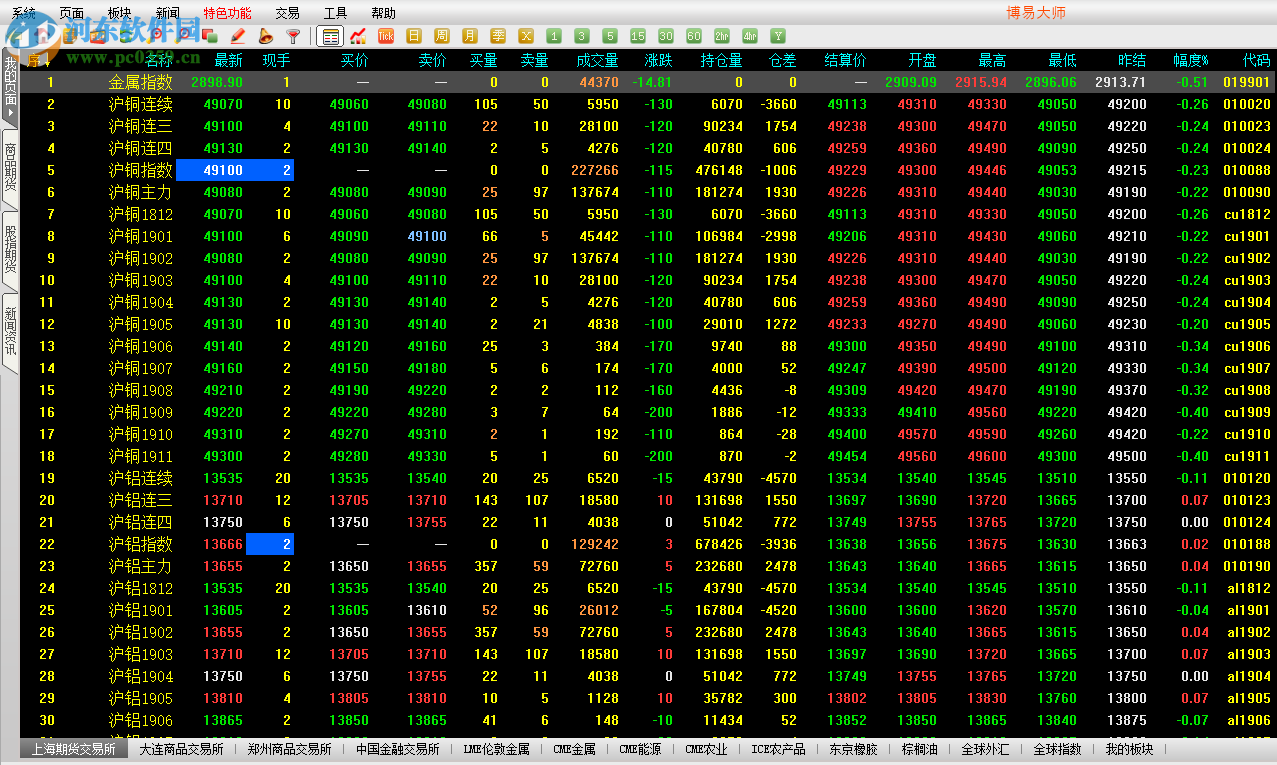Switch to the 全球外汇 tab

pos(986,749)
